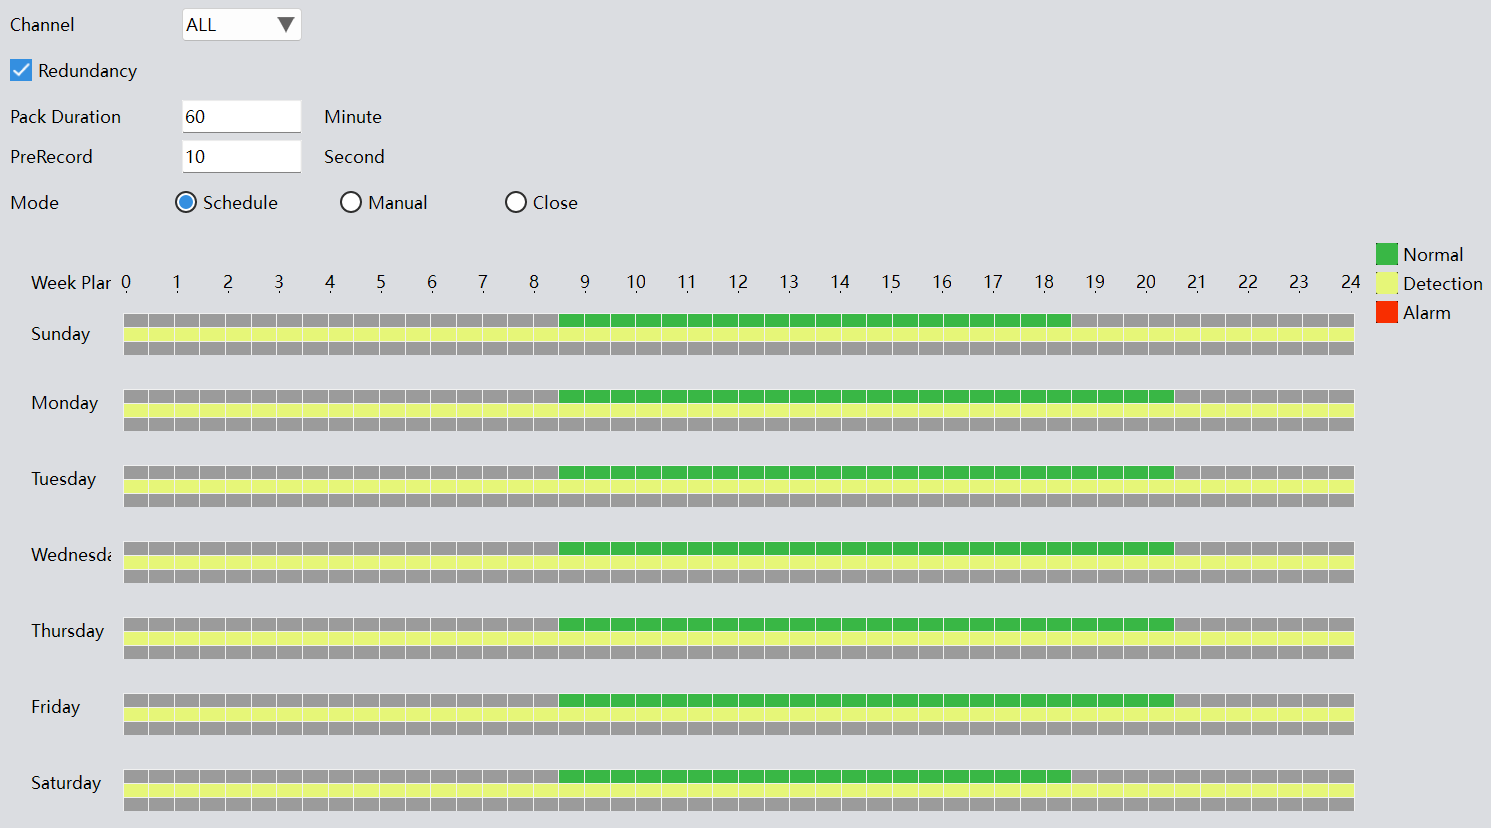Uncheck the Redundancy checkbox
The width and height of the screenshot is (1491, 828).
pos(21,70)
